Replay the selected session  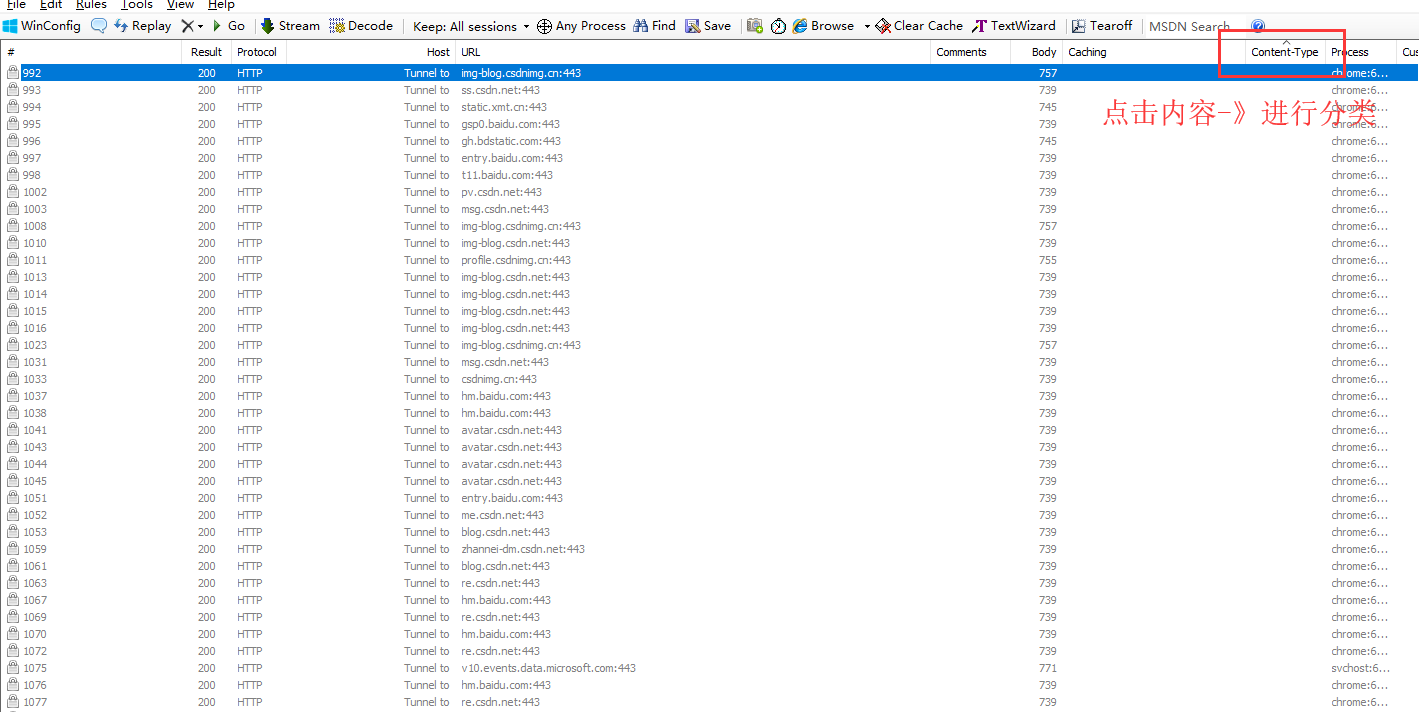coord(142,25)
